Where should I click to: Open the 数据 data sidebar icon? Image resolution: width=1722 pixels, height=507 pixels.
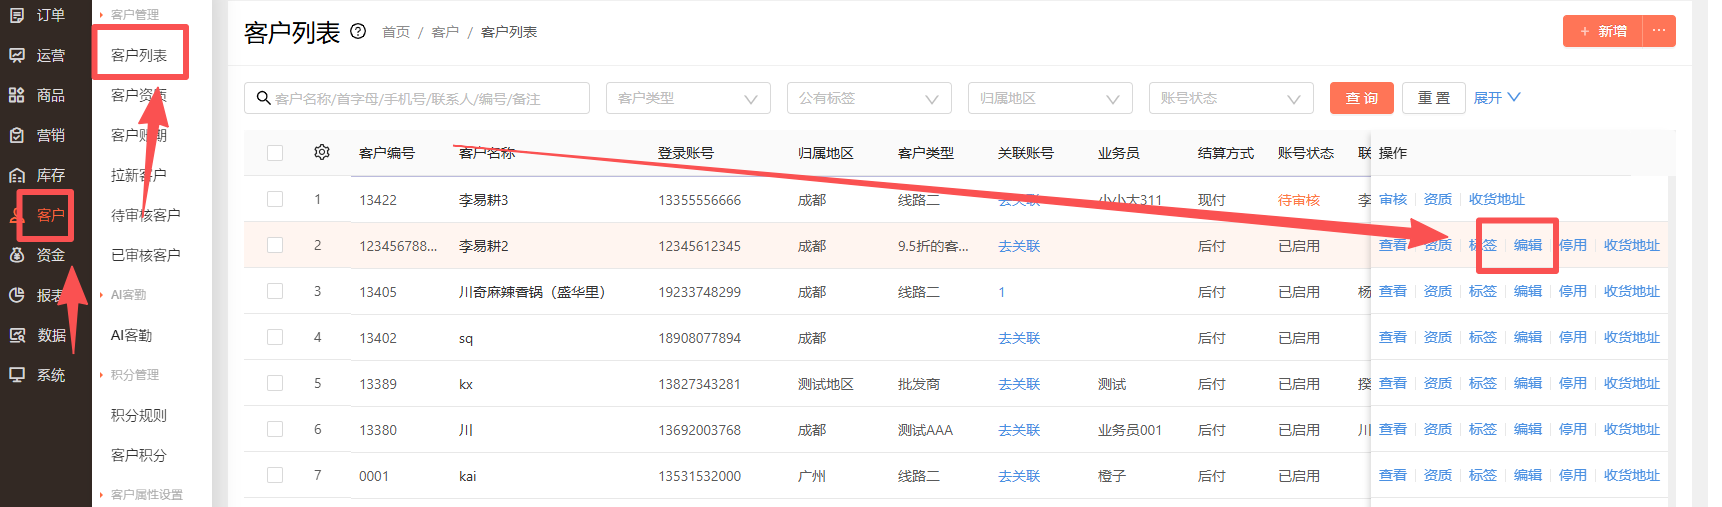pyautogui.click(x=17, y=335)
